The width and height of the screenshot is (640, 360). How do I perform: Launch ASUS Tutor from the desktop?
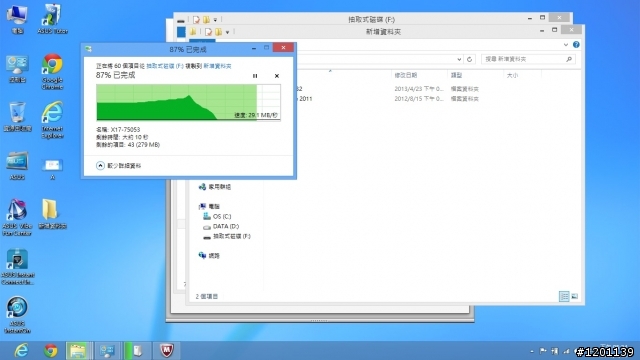coord(52,19)
